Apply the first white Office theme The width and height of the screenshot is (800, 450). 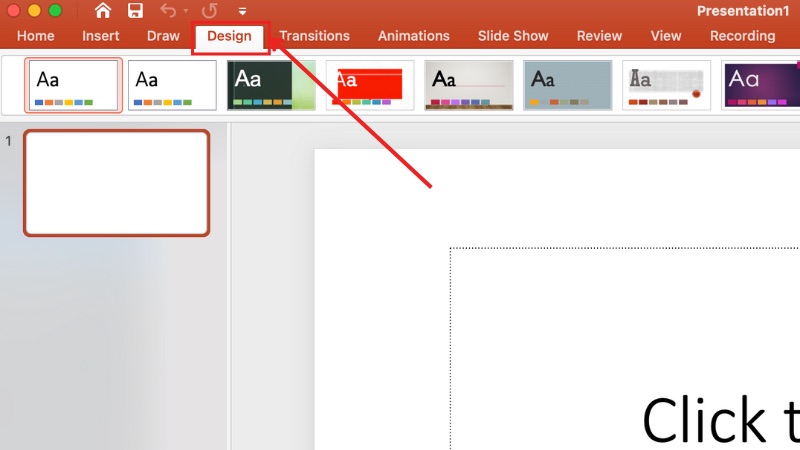click(73, 85)
